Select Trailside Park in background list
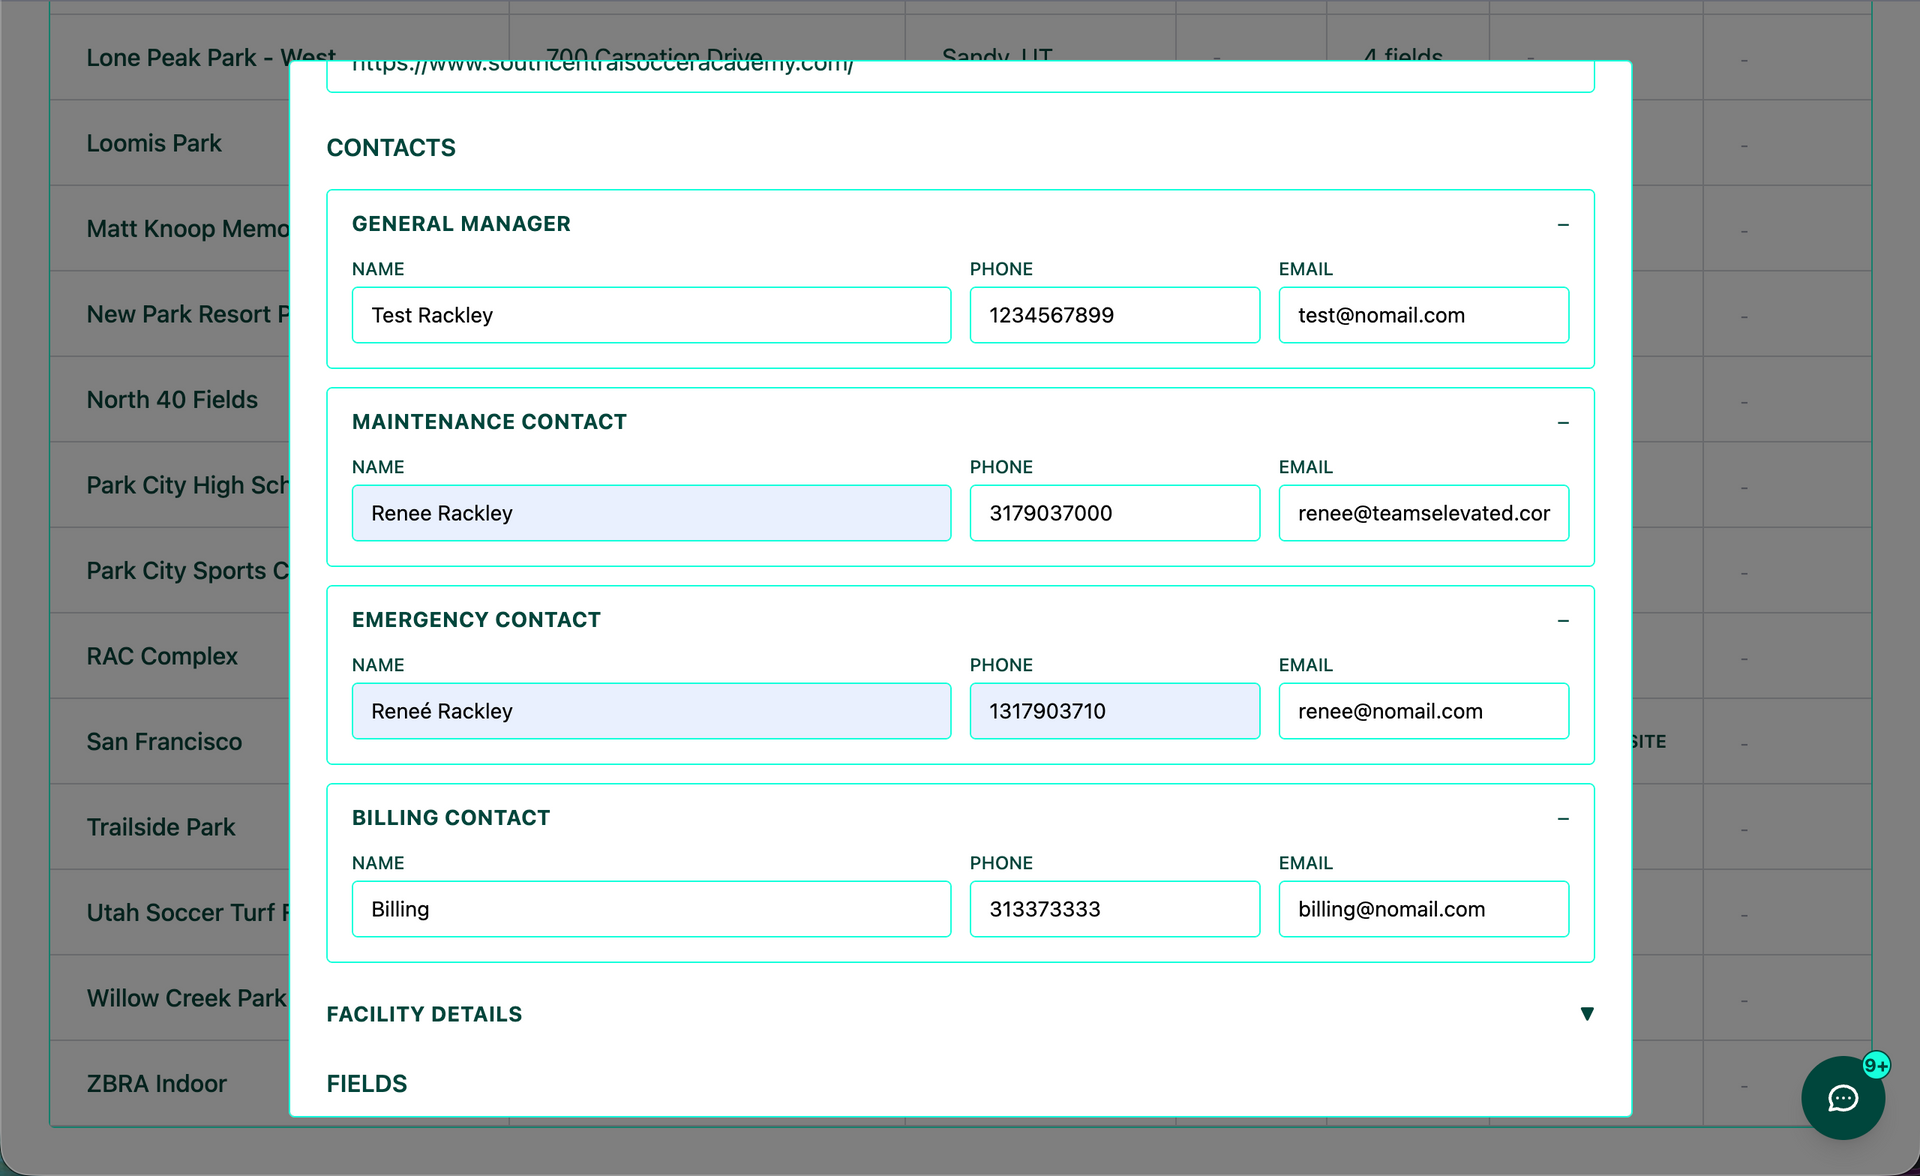 161,827
